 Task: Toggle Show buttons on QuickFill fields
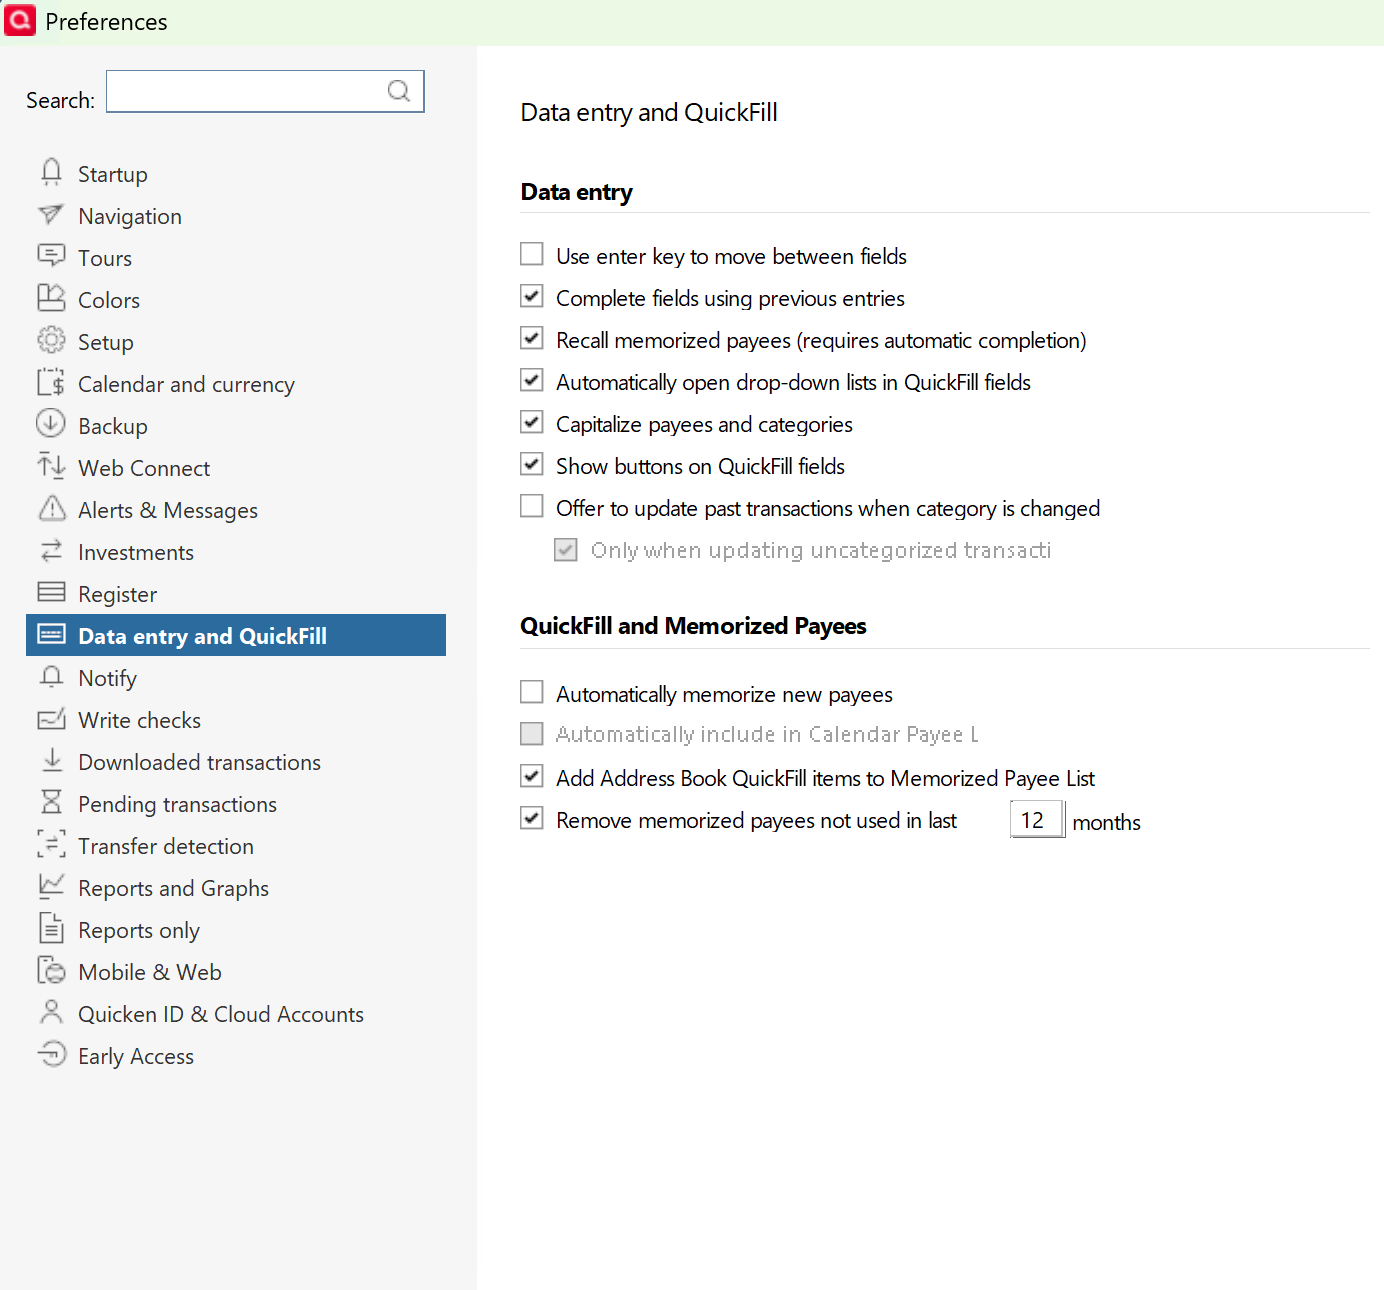tap(532, 464)
